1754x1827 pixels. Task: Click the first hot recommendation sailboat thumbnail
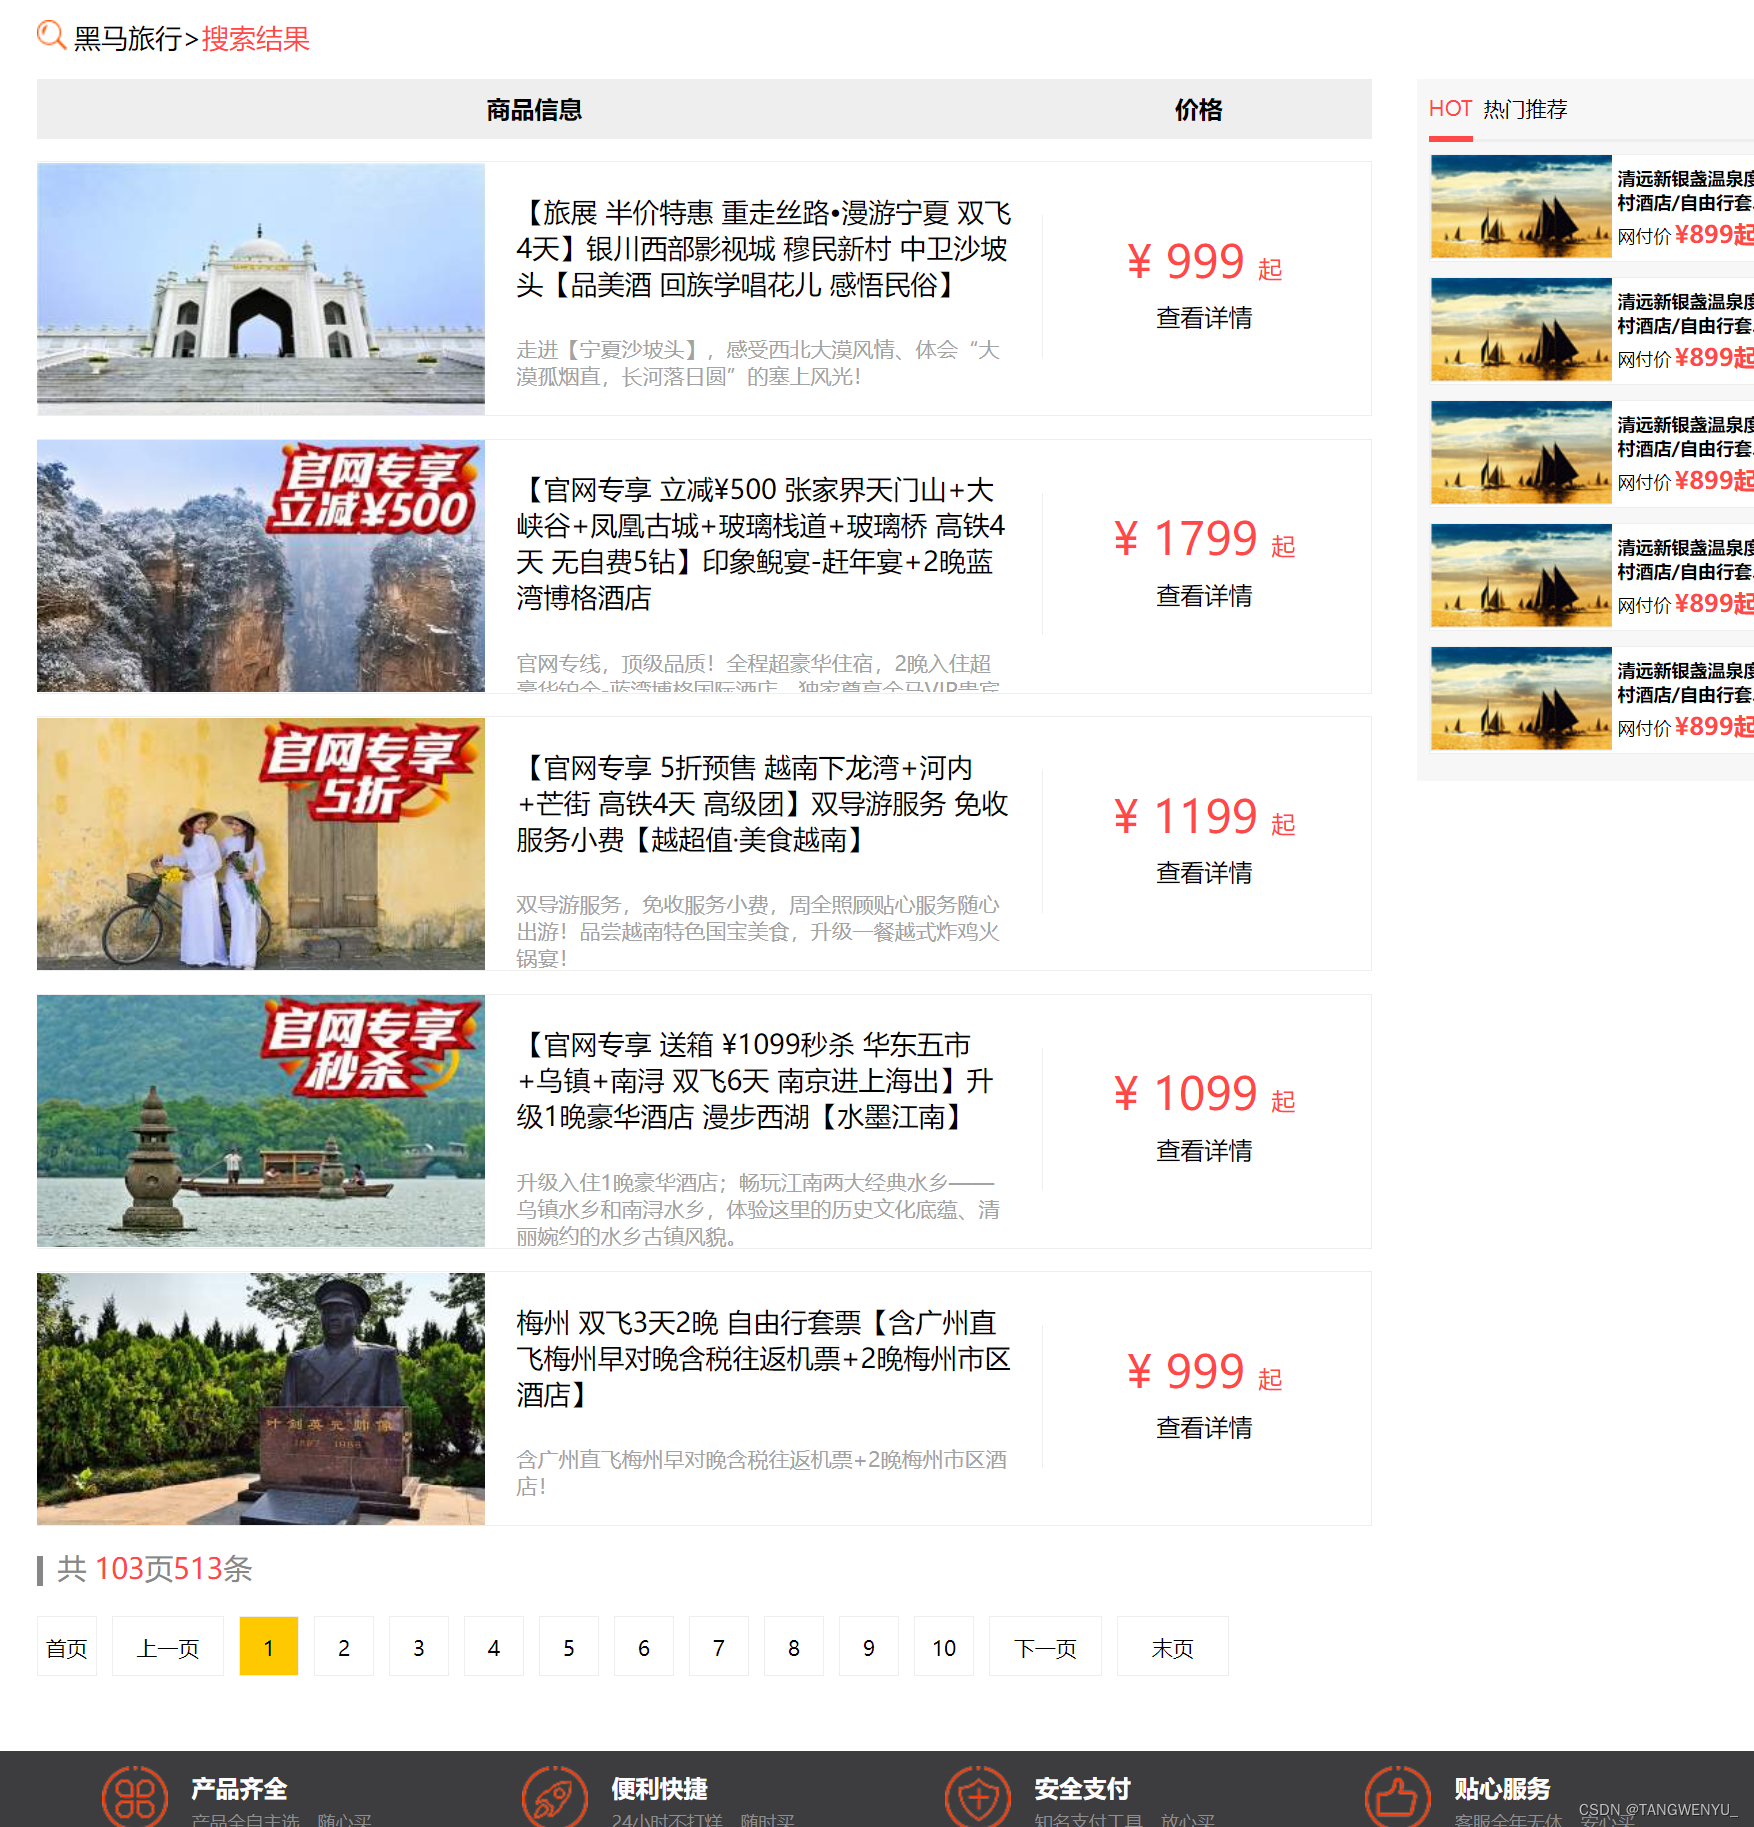pos(1521,206)
